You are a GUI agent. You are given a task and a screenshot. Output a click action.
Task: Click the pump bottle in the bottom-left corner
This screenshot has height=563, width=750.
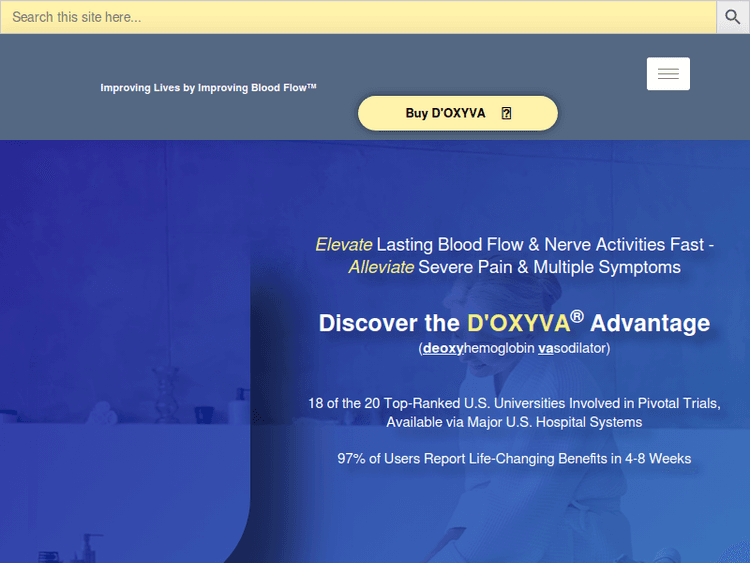click(x=91, y=548)
